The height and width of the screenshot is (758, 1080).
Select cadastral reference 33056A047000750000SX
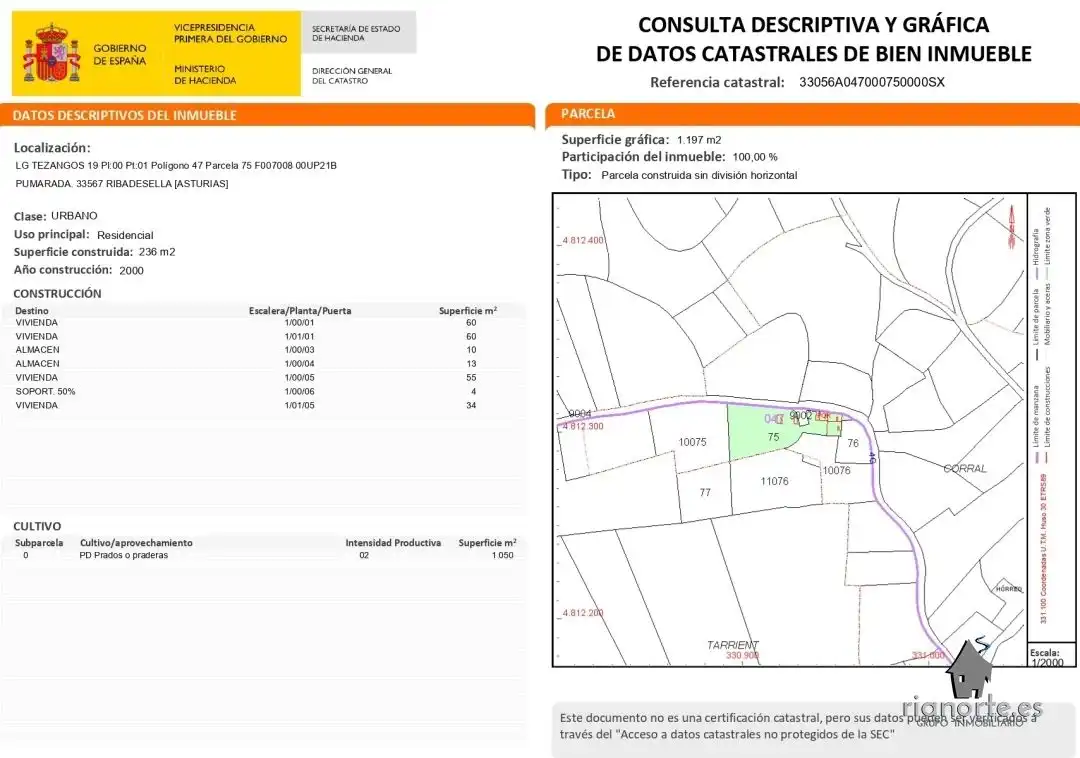coord(871,82)
